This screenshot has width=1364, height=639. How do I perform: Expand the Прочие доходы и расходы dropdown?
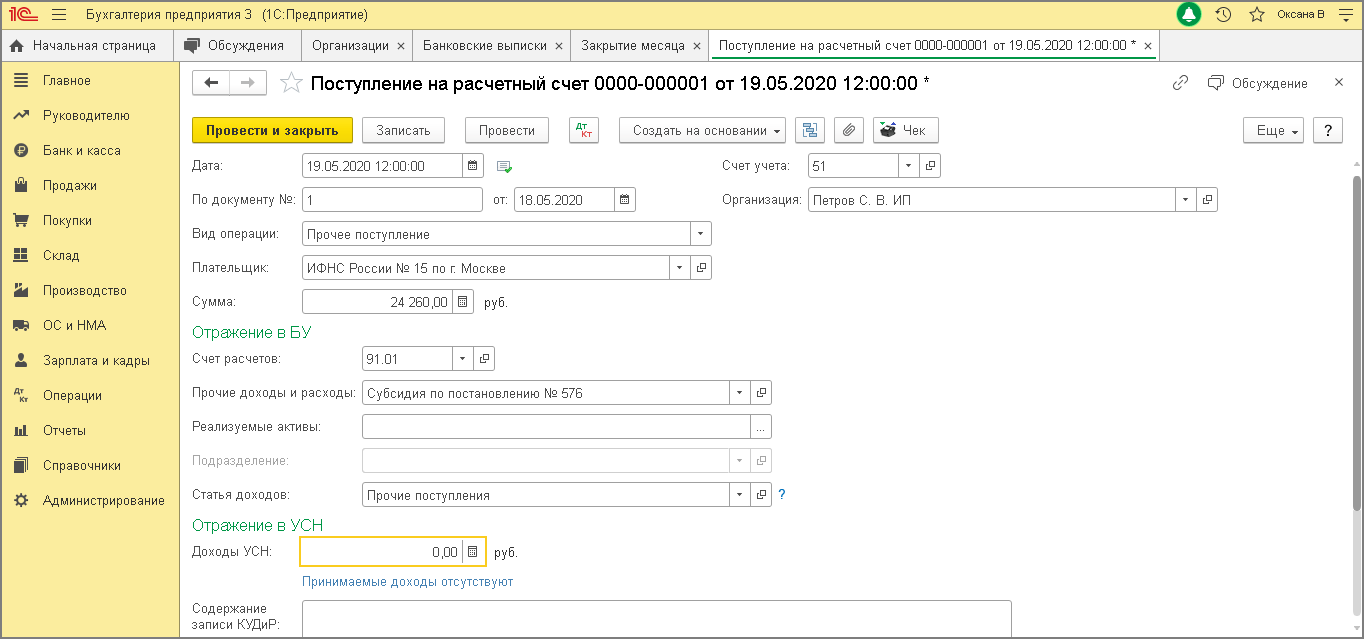(x=740, y=393)
